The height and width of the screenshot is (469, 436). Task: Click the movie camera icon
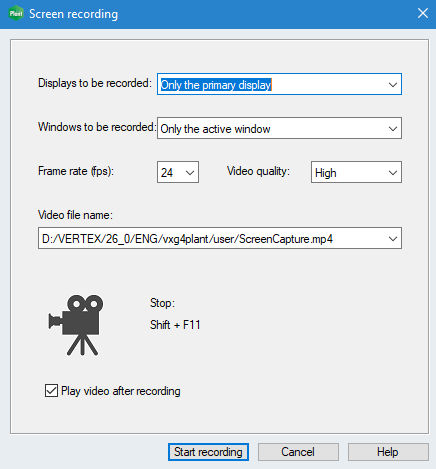76,325
